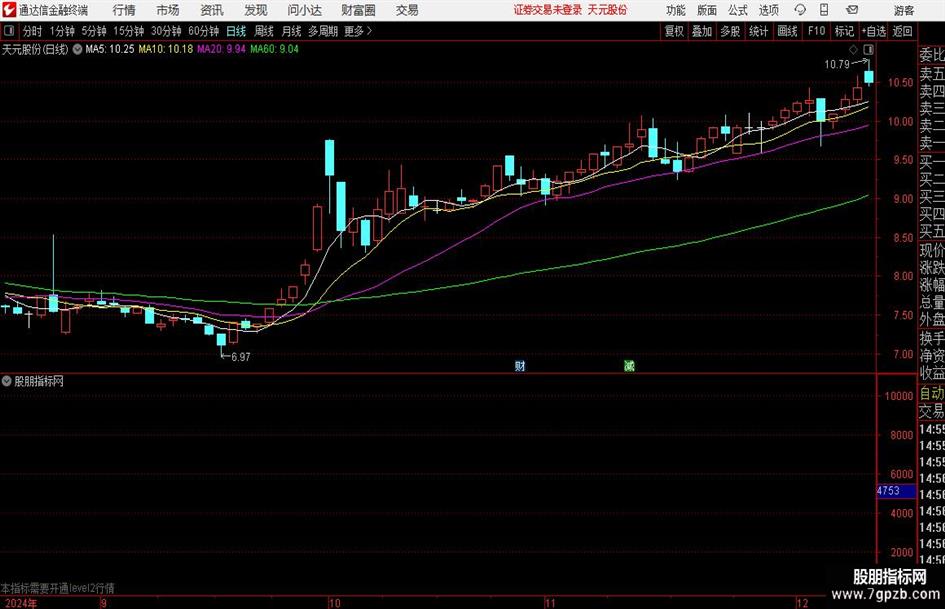Open the 问小达 menu
The image size is (945, 609).
pos(304,10)
